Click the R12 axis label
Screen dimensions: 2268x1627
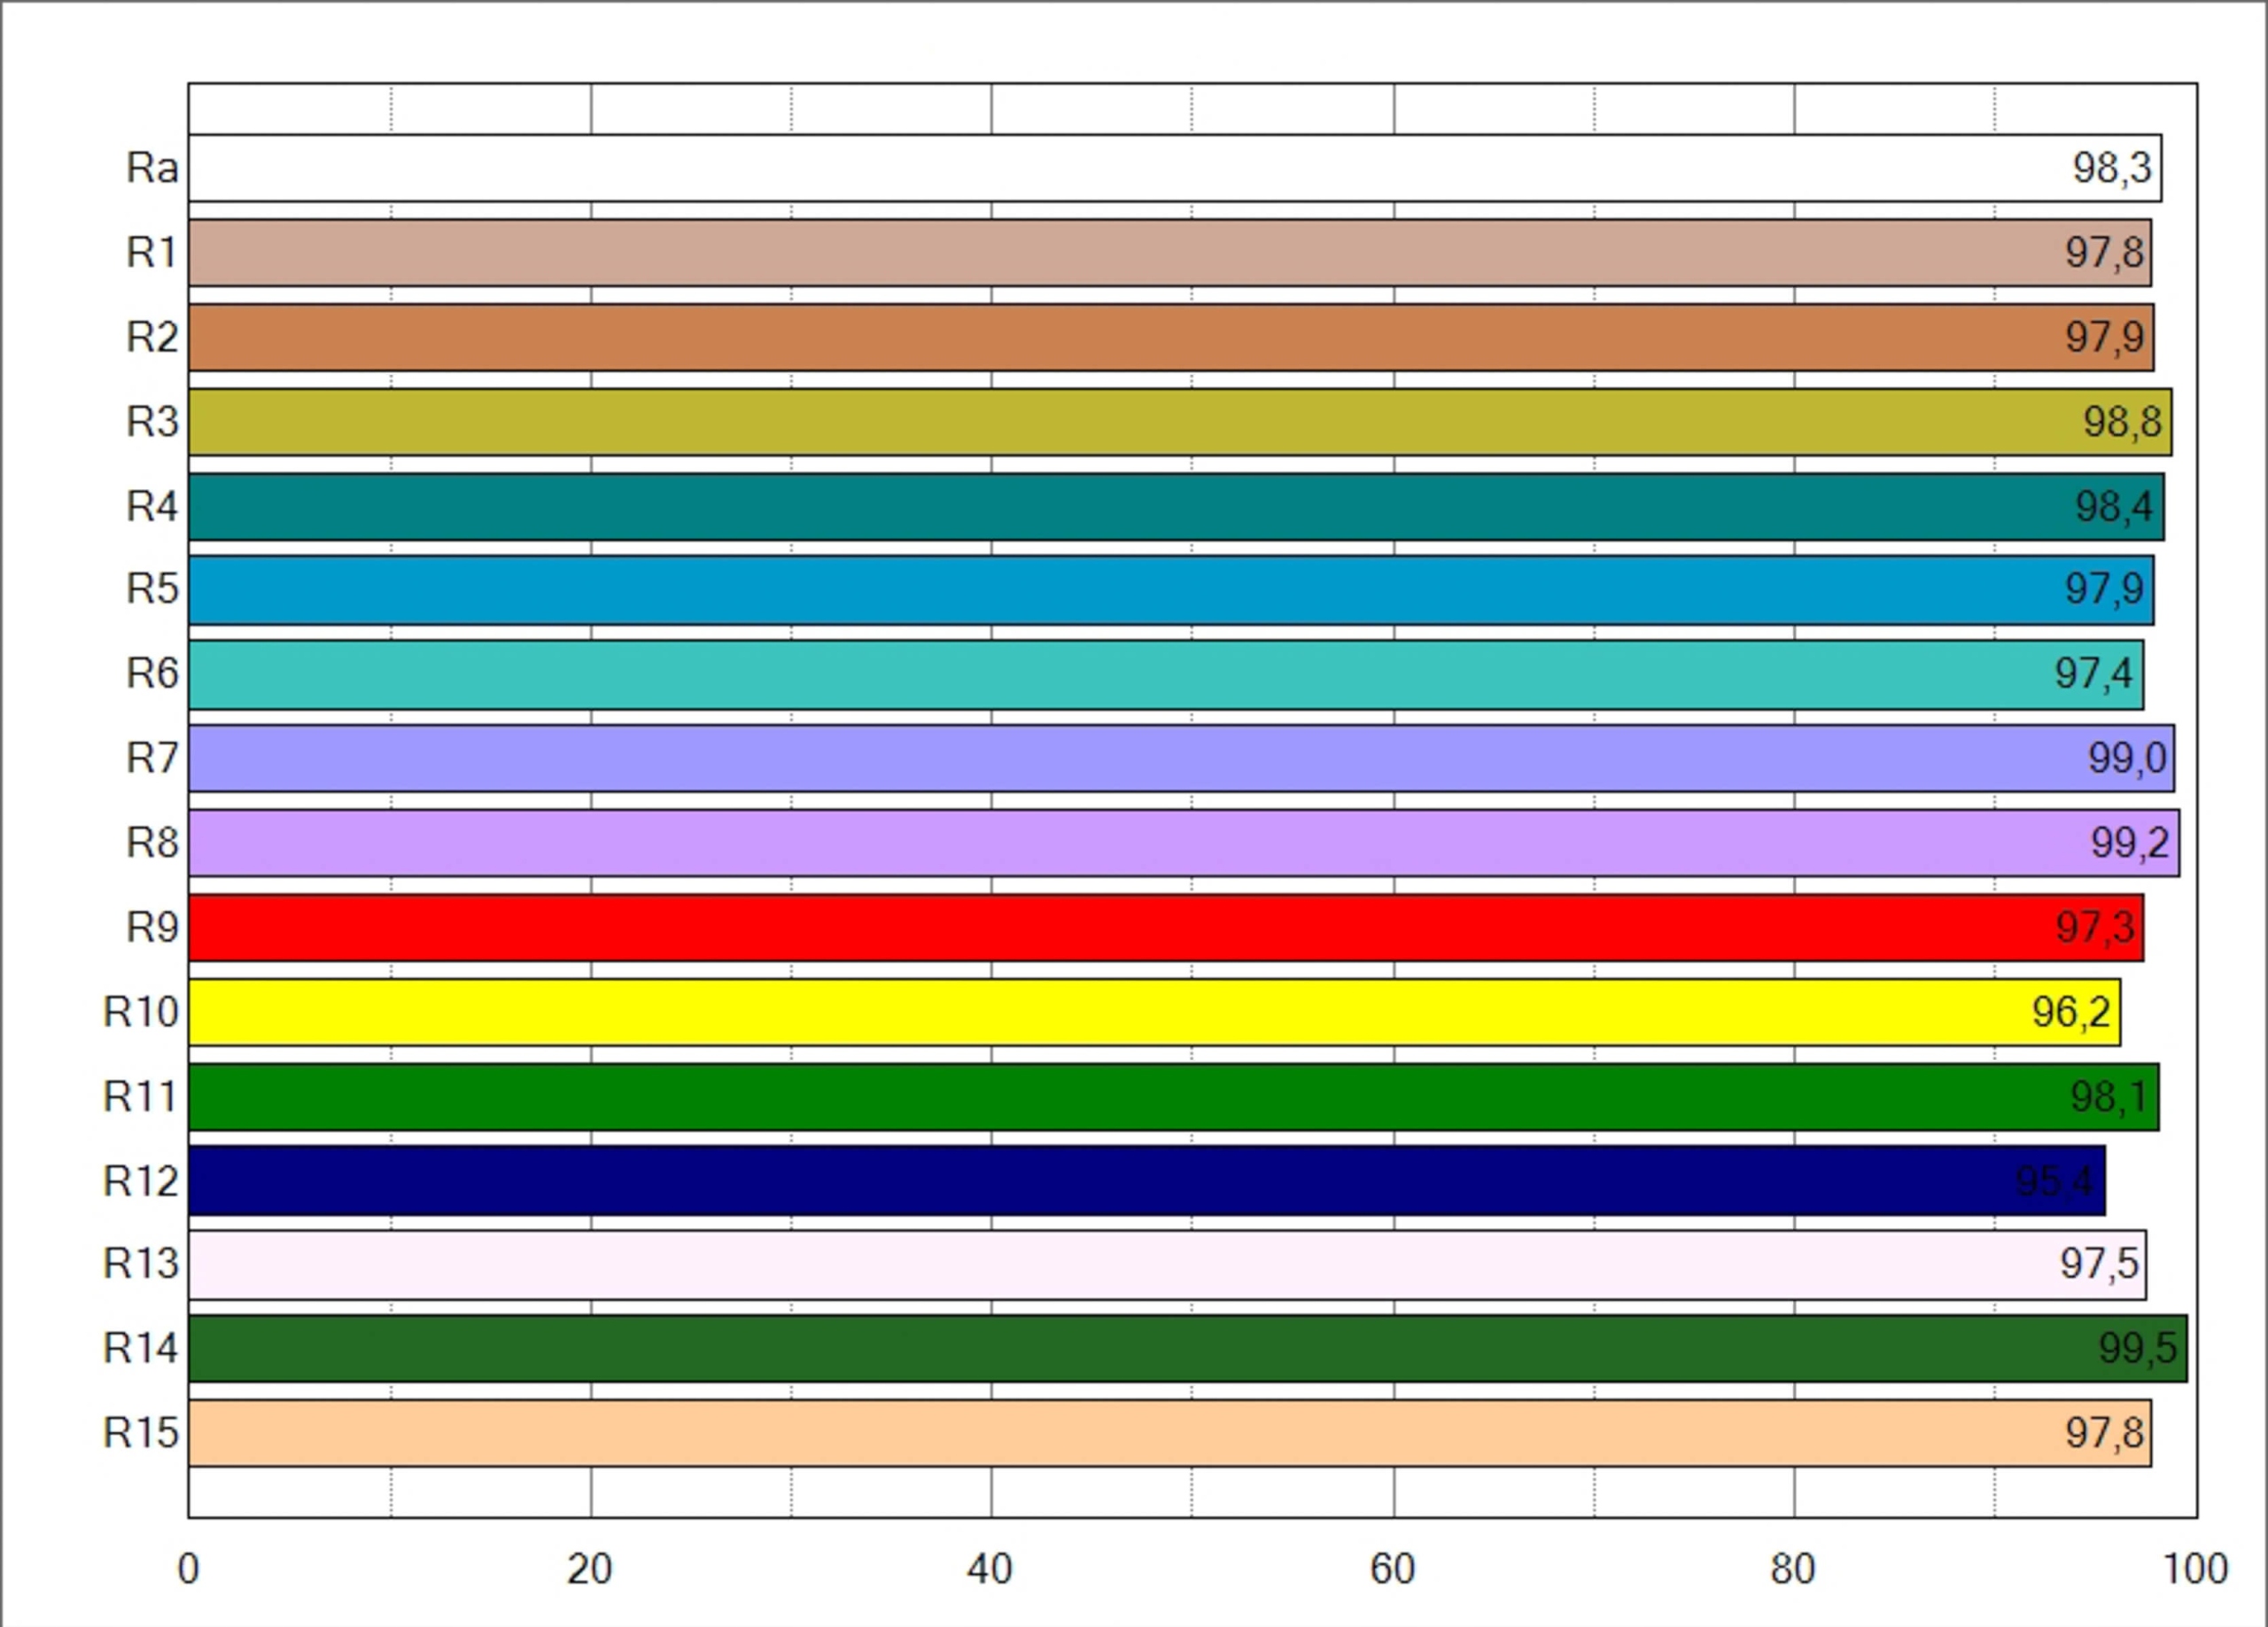click(x=140, y=1181)
